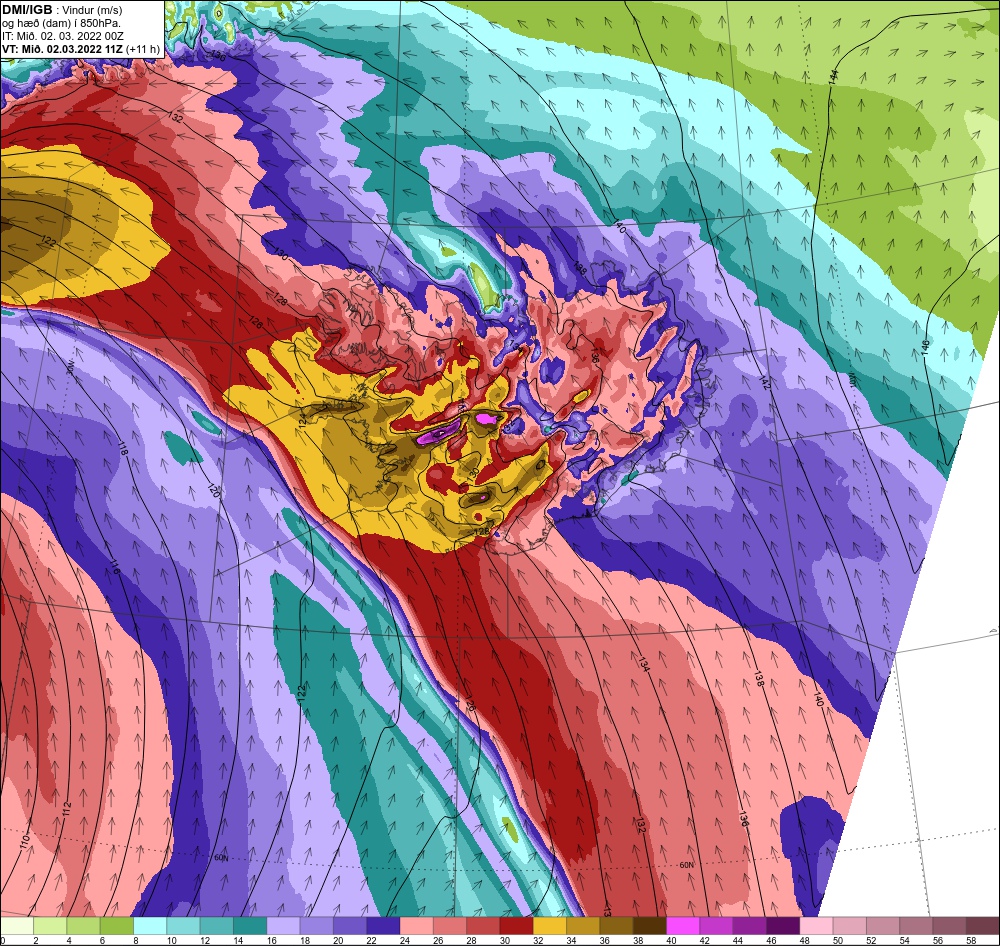Click the 'og hæð (dam) í 850hPa.' line
1000x946 pixels.
point(61,23)
